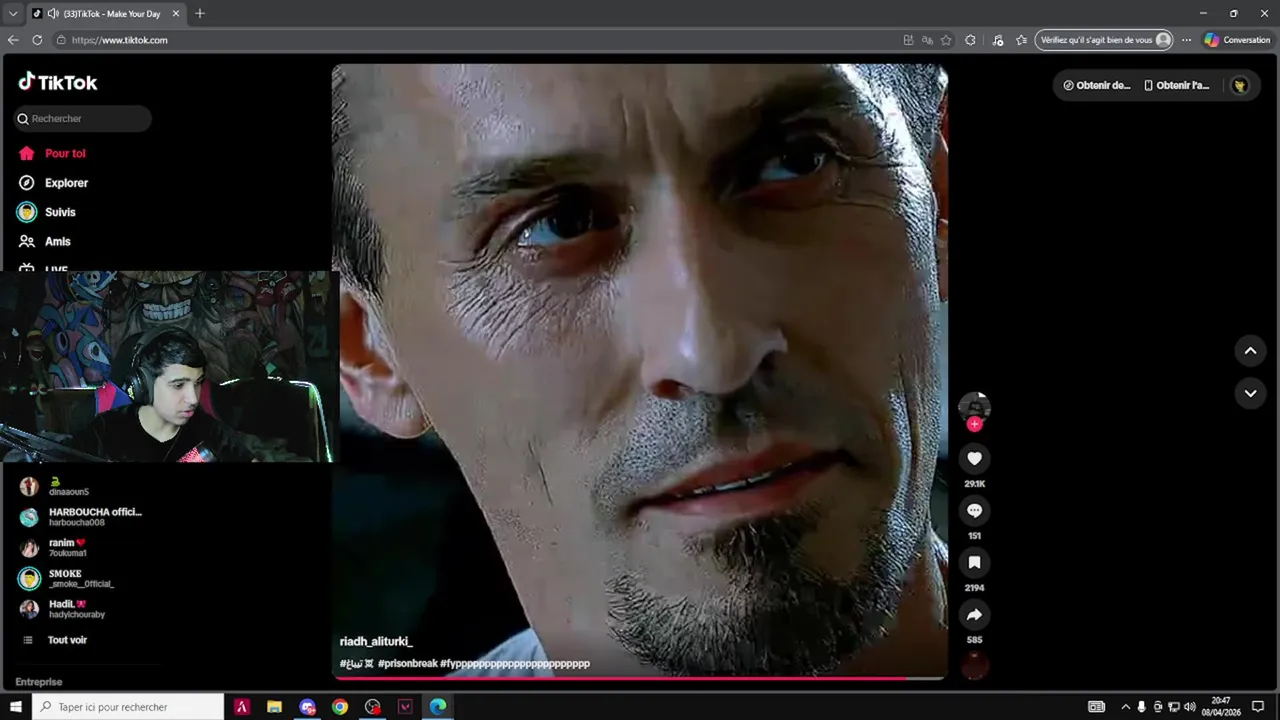
Task: Click the Obtenir l'a... app button
Action: coord(1177,86)
